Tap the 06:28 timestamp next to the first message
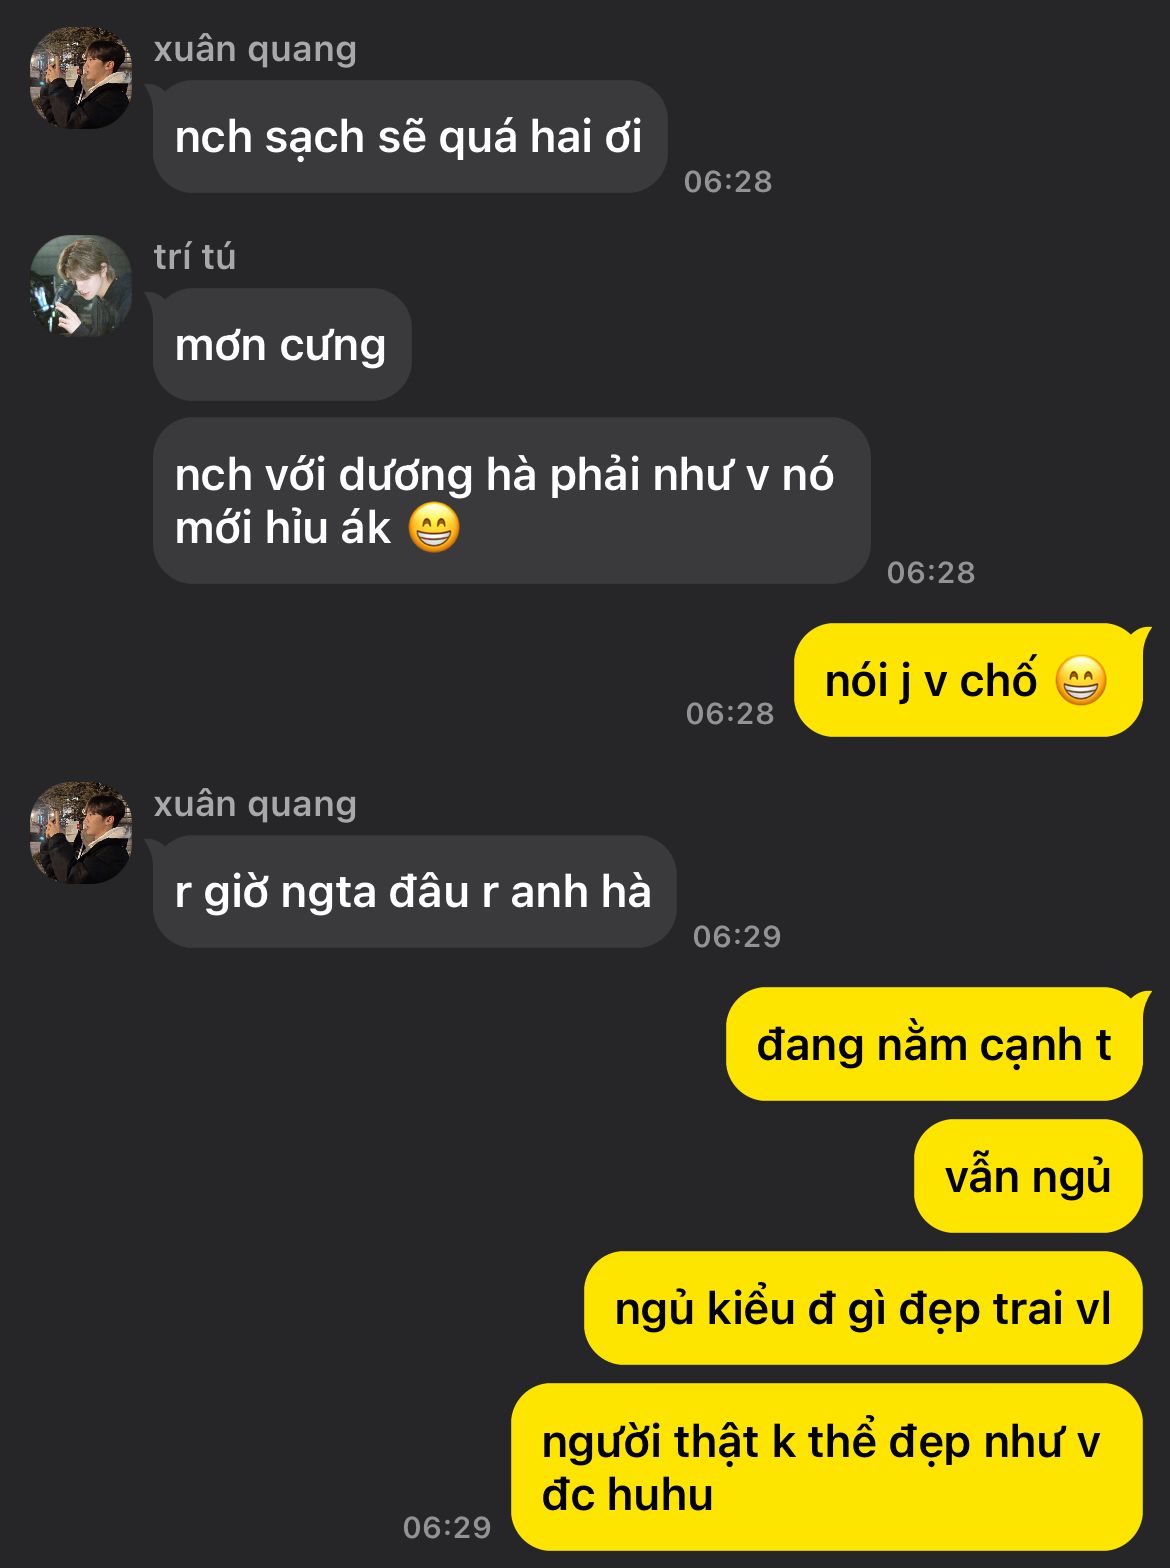This screenshot has height=1568, width=1170. 728,182
